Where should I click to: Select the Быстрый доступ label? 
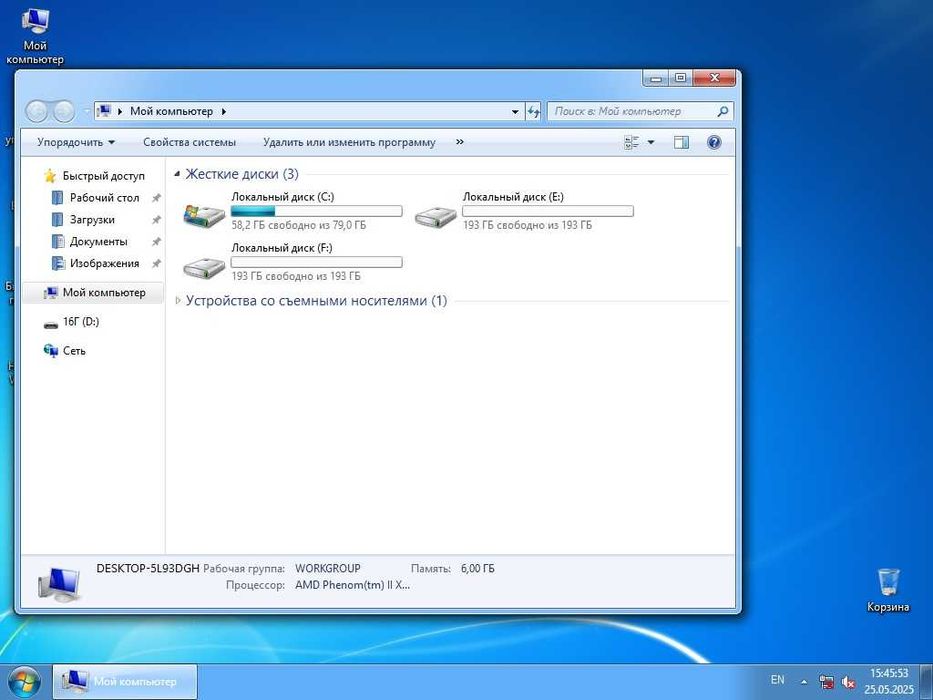[104, 176]
